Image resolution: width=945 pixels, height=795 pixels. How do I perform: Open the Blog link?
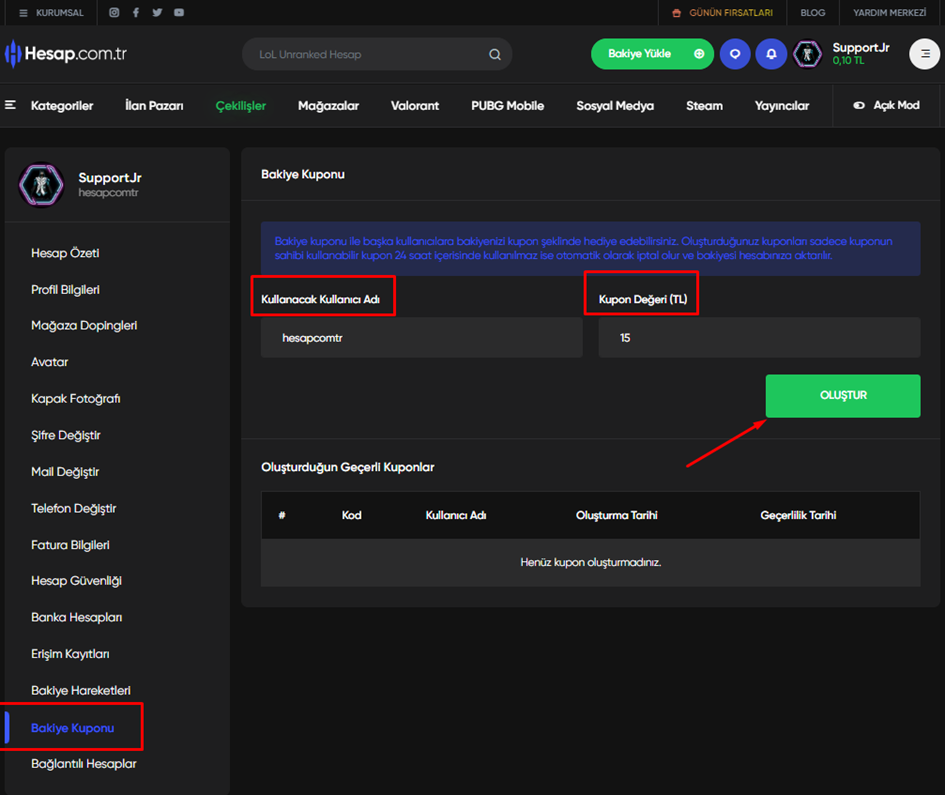tap(812, 13)
